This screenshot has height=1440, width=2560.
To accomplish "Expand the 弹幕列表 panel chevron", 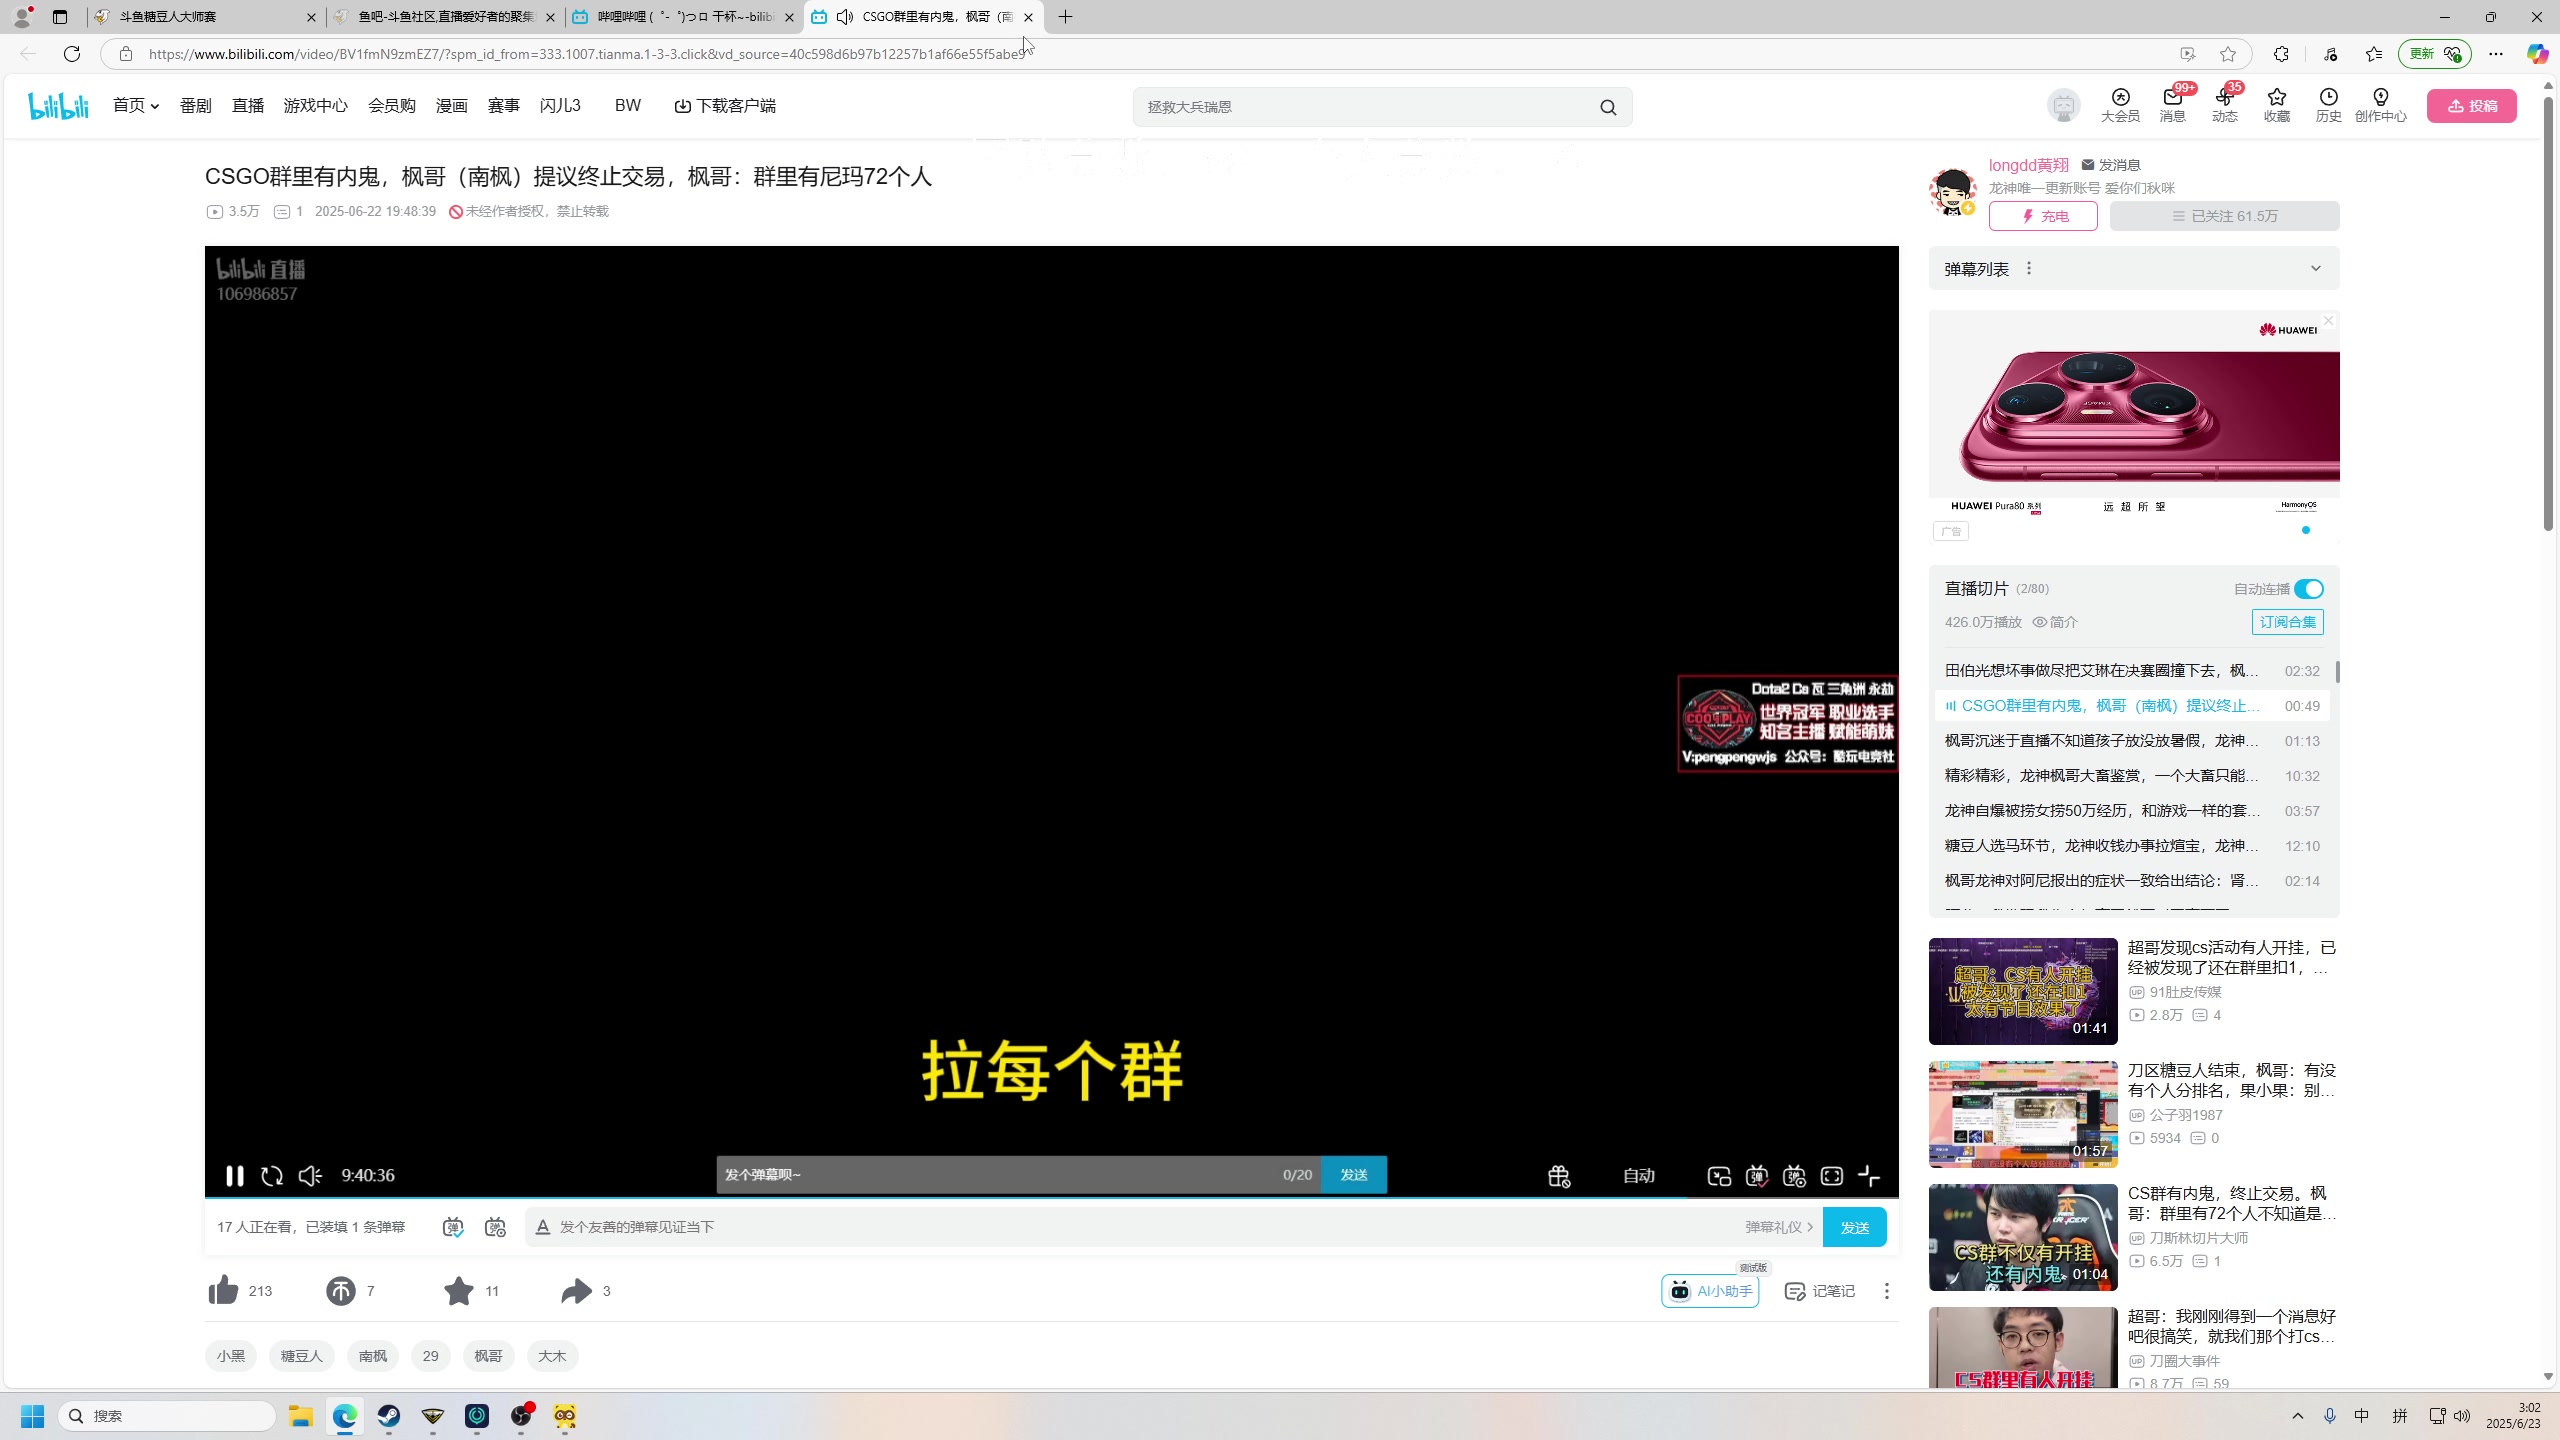I will point(2316,268).
